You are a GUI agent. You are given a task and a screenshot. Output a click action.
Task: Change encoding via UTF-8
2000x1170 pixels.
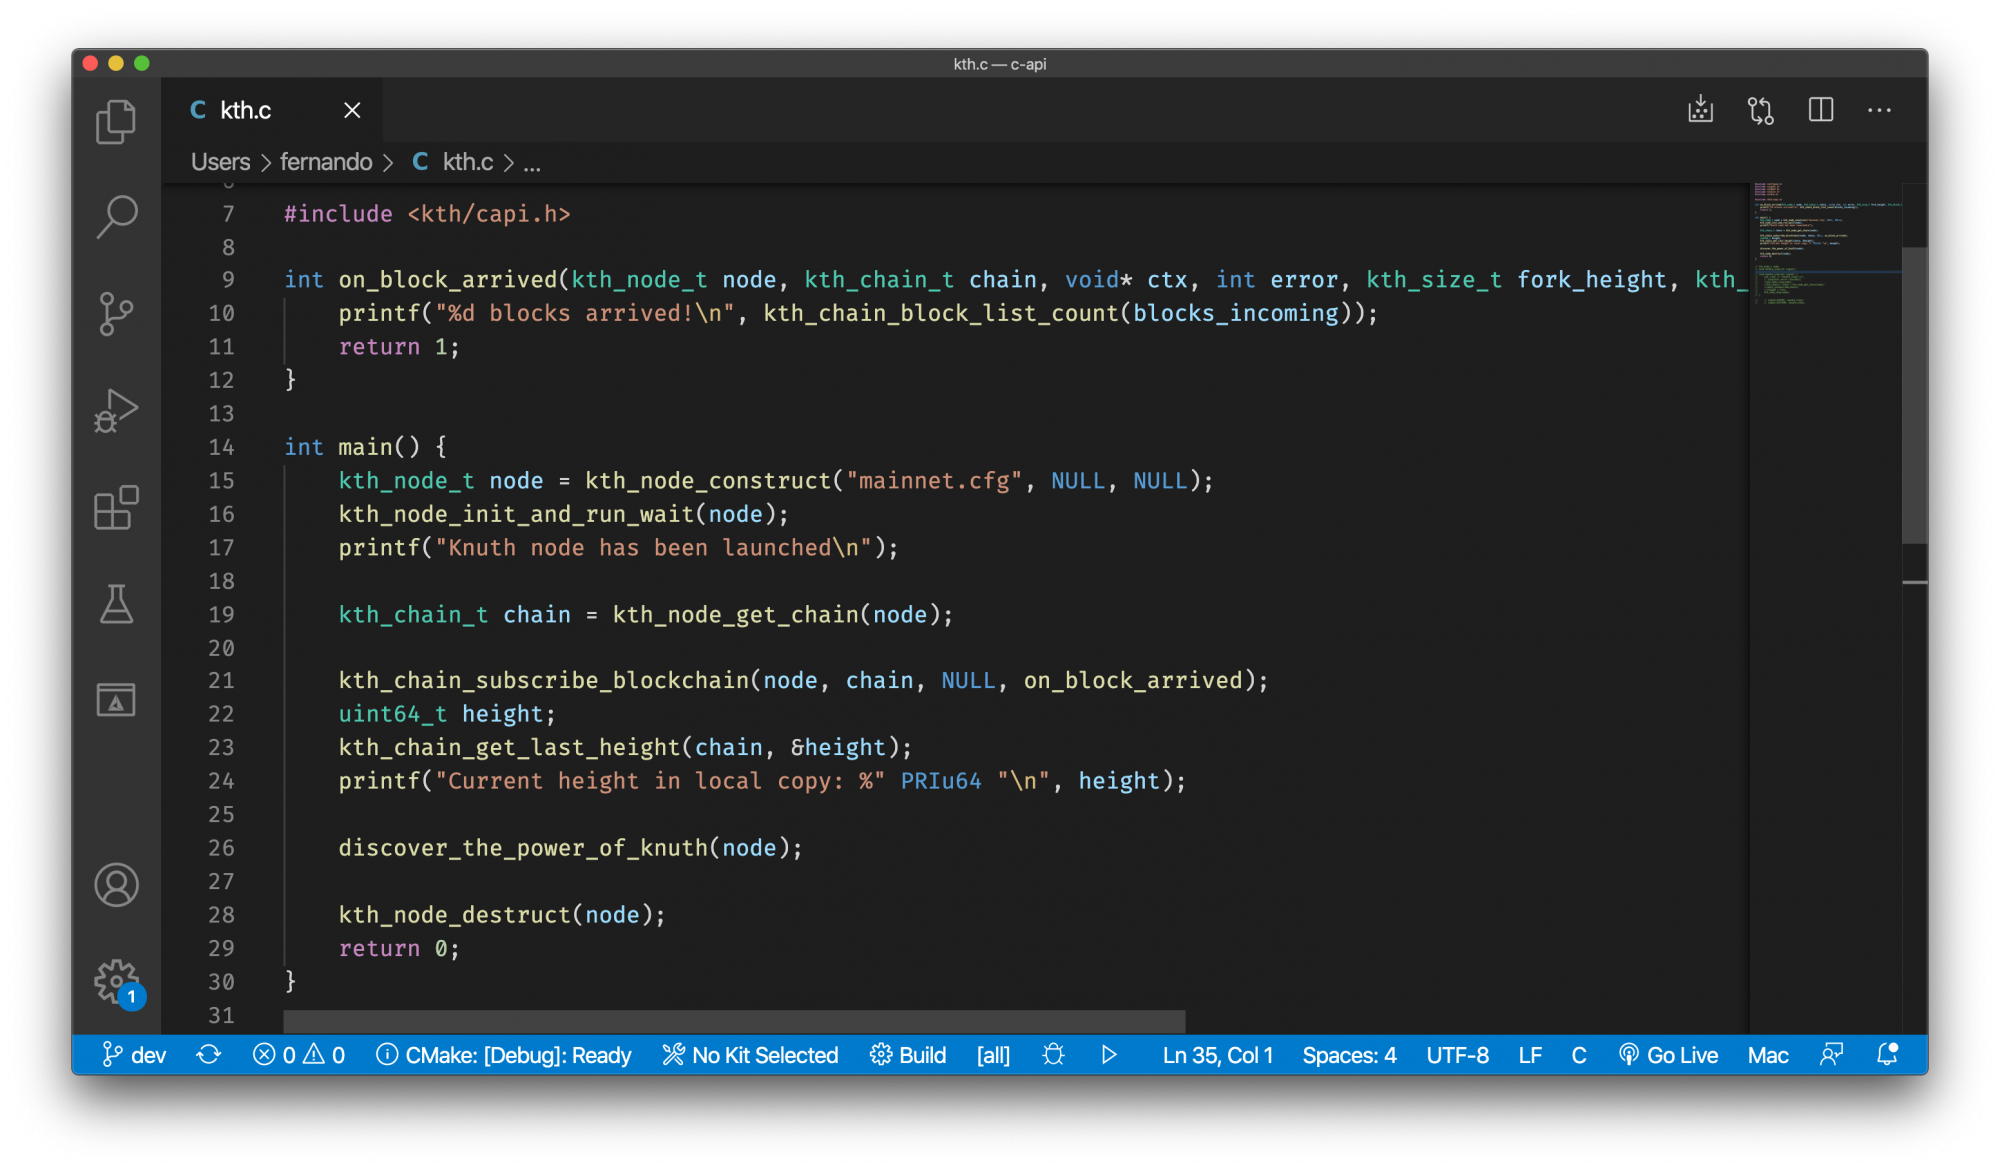pos(1457,1055)
